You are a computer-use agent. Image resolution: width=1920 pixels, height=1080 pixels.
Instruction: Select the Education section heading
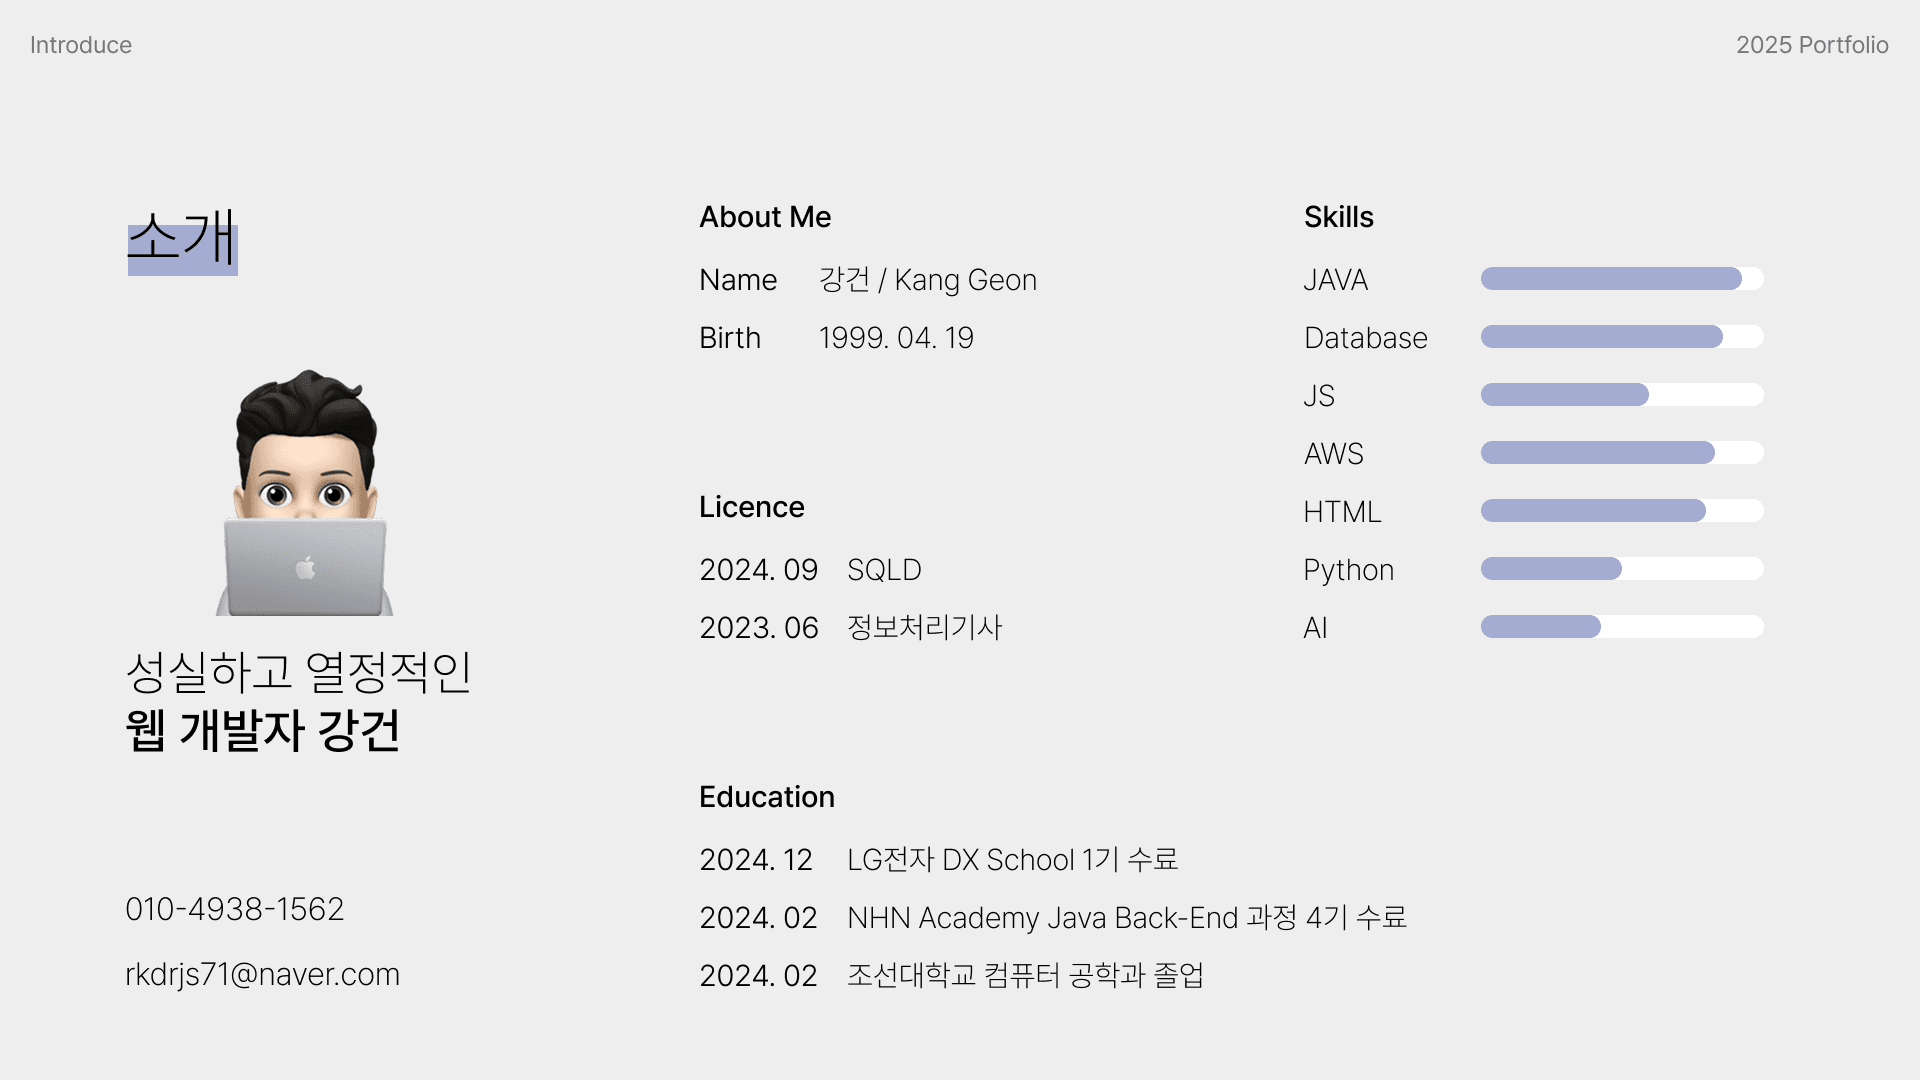767,797
